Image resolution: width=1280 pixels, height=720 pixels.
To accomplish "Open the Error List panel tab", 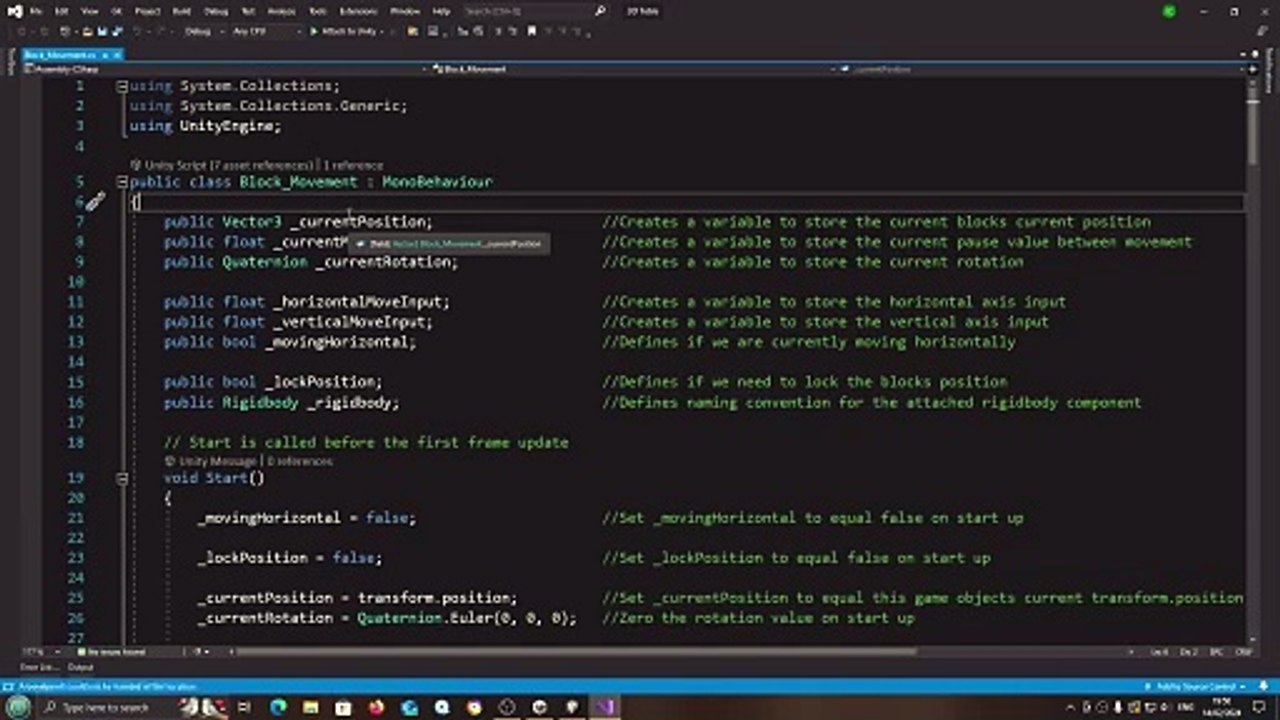I will (40, 667).
